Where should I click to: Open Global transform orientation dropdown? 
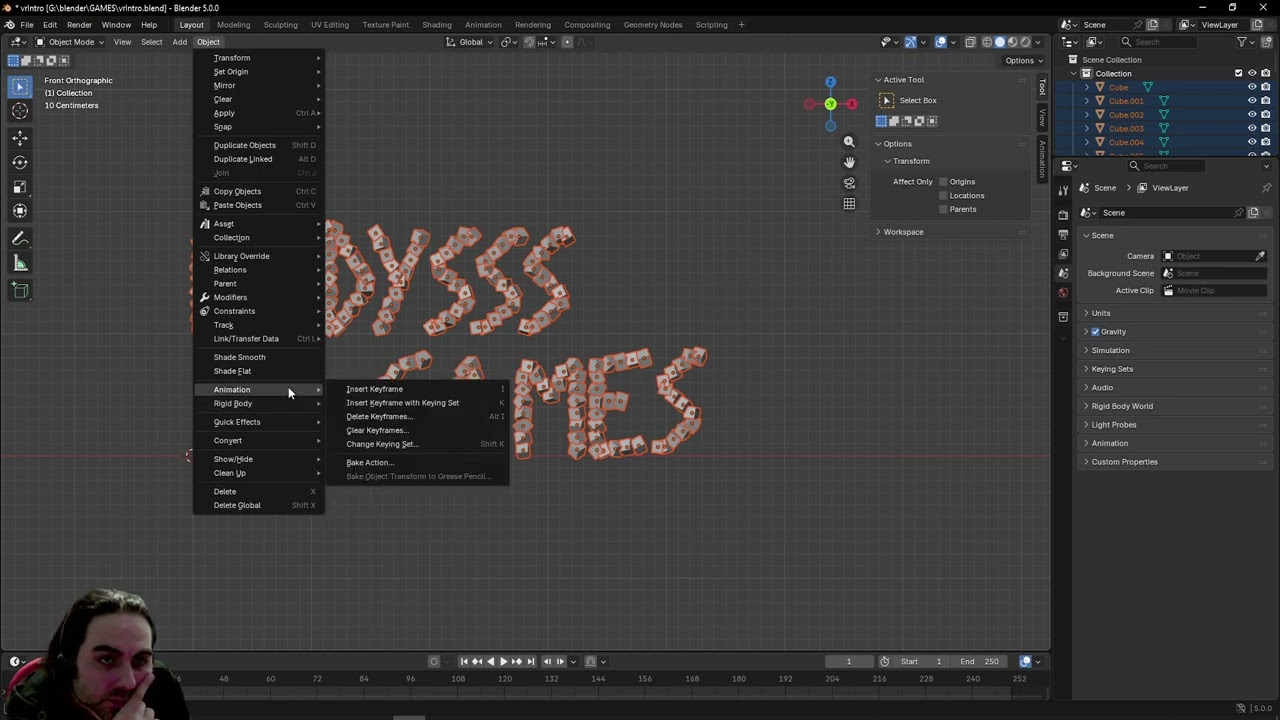point(470,42)
